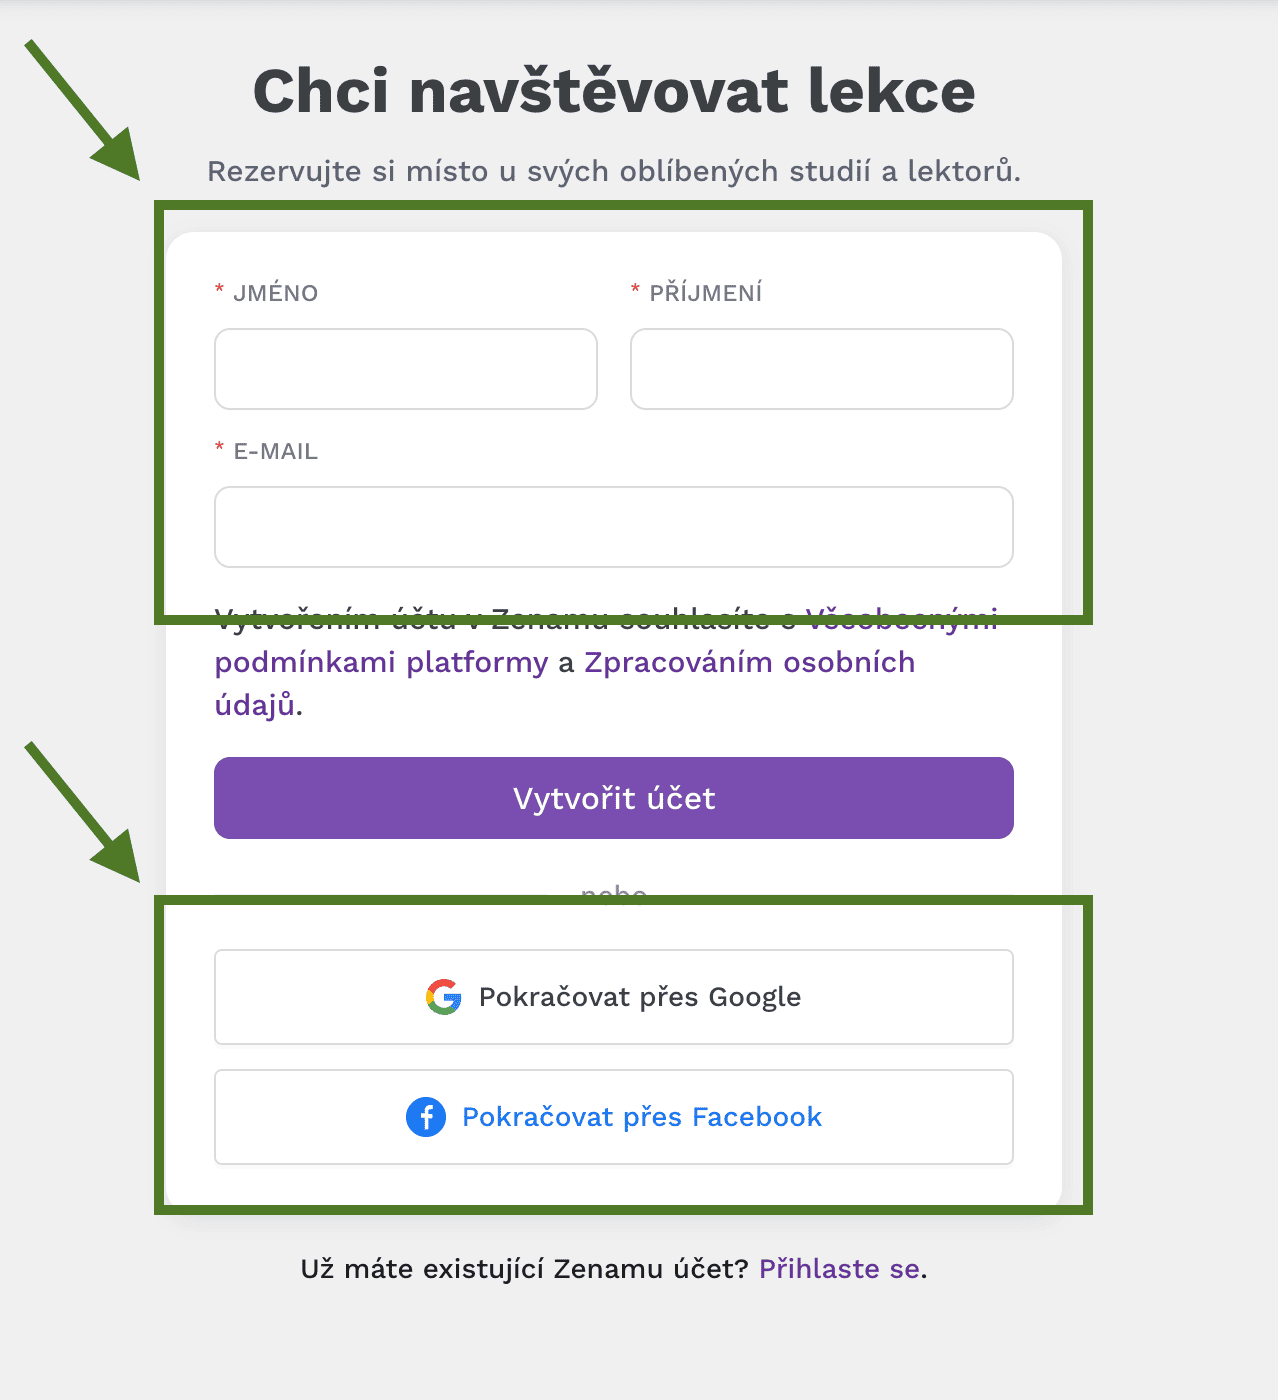The image size is (1278, 1400).
Task: Click the Google logo icon
Action: pyautogui.click(x=443, y=997)
